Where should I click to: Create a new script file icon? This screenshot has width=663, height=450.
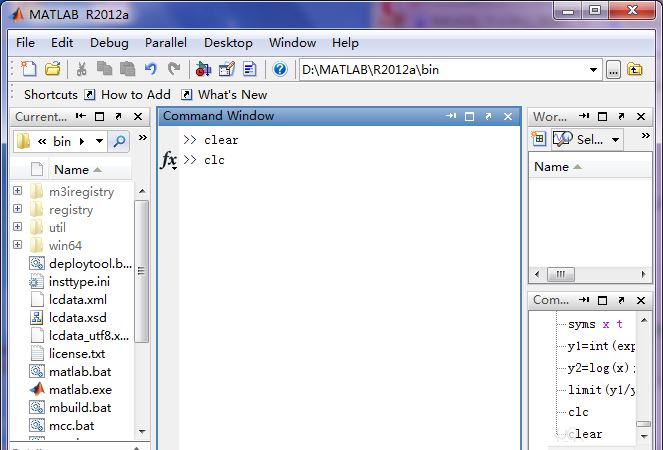click(x=29, y=69)
